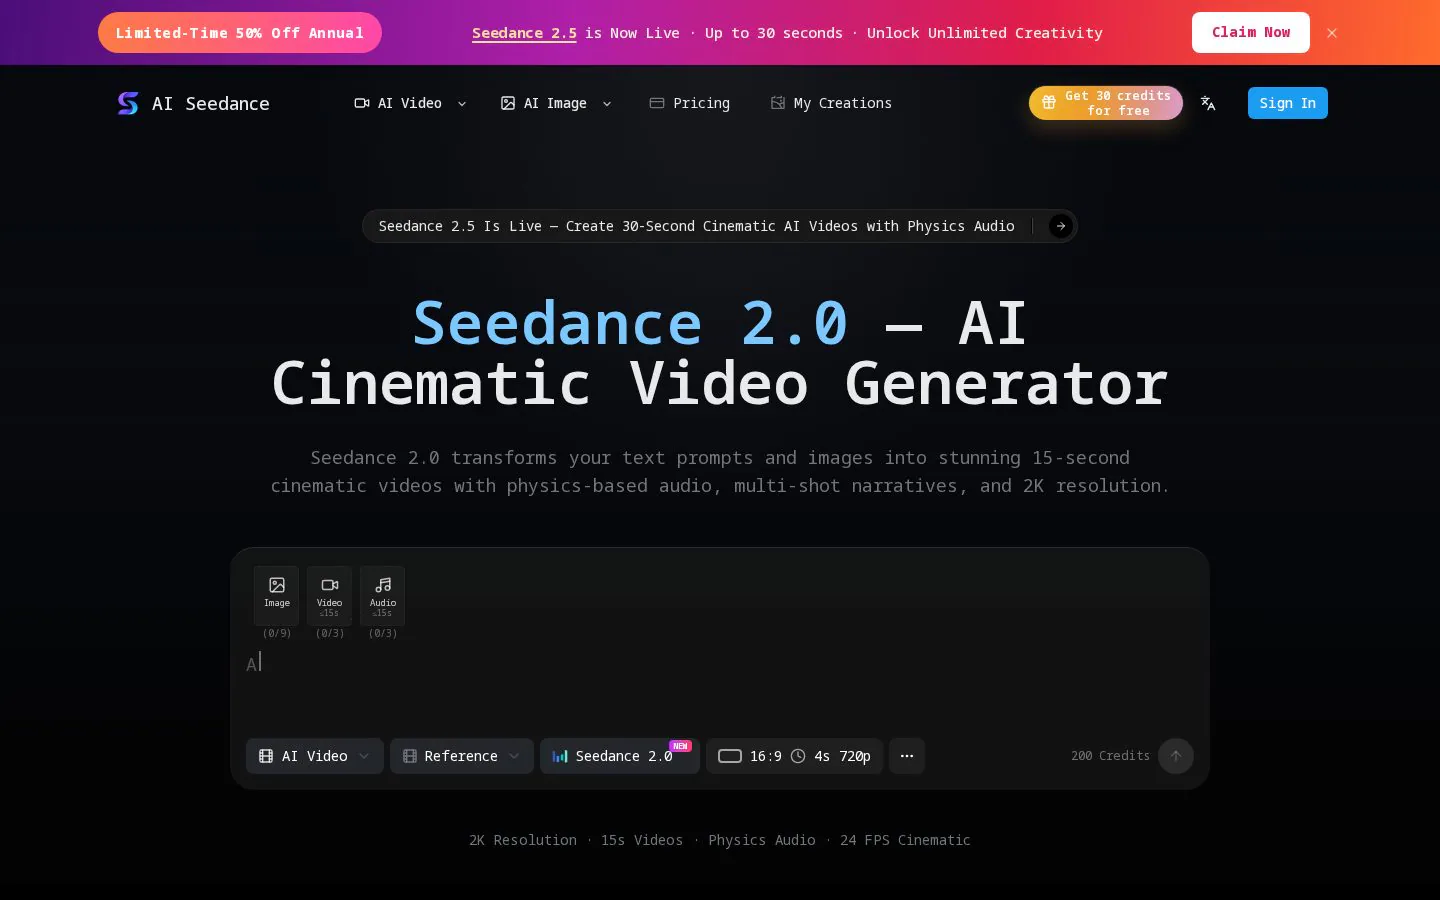Screen dimensions: 1440x900
Task: Open the Seedance 2.5 link in banner
Action: (524, 33)
